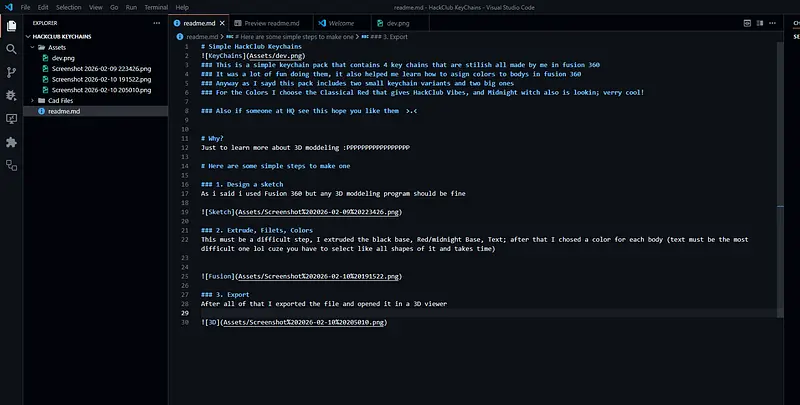Switch to the Welcome tab
This screenshot has width=800, height=405.
342,21
